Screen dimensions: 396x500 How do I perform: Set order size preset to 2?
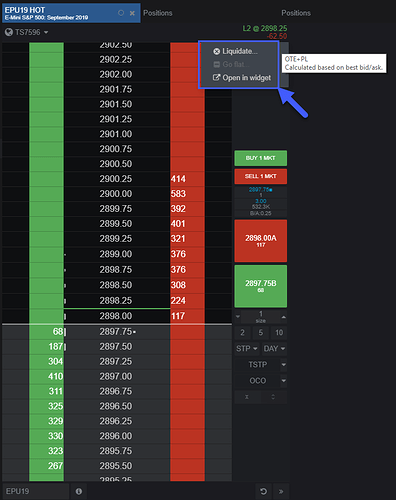pos(243,332)
